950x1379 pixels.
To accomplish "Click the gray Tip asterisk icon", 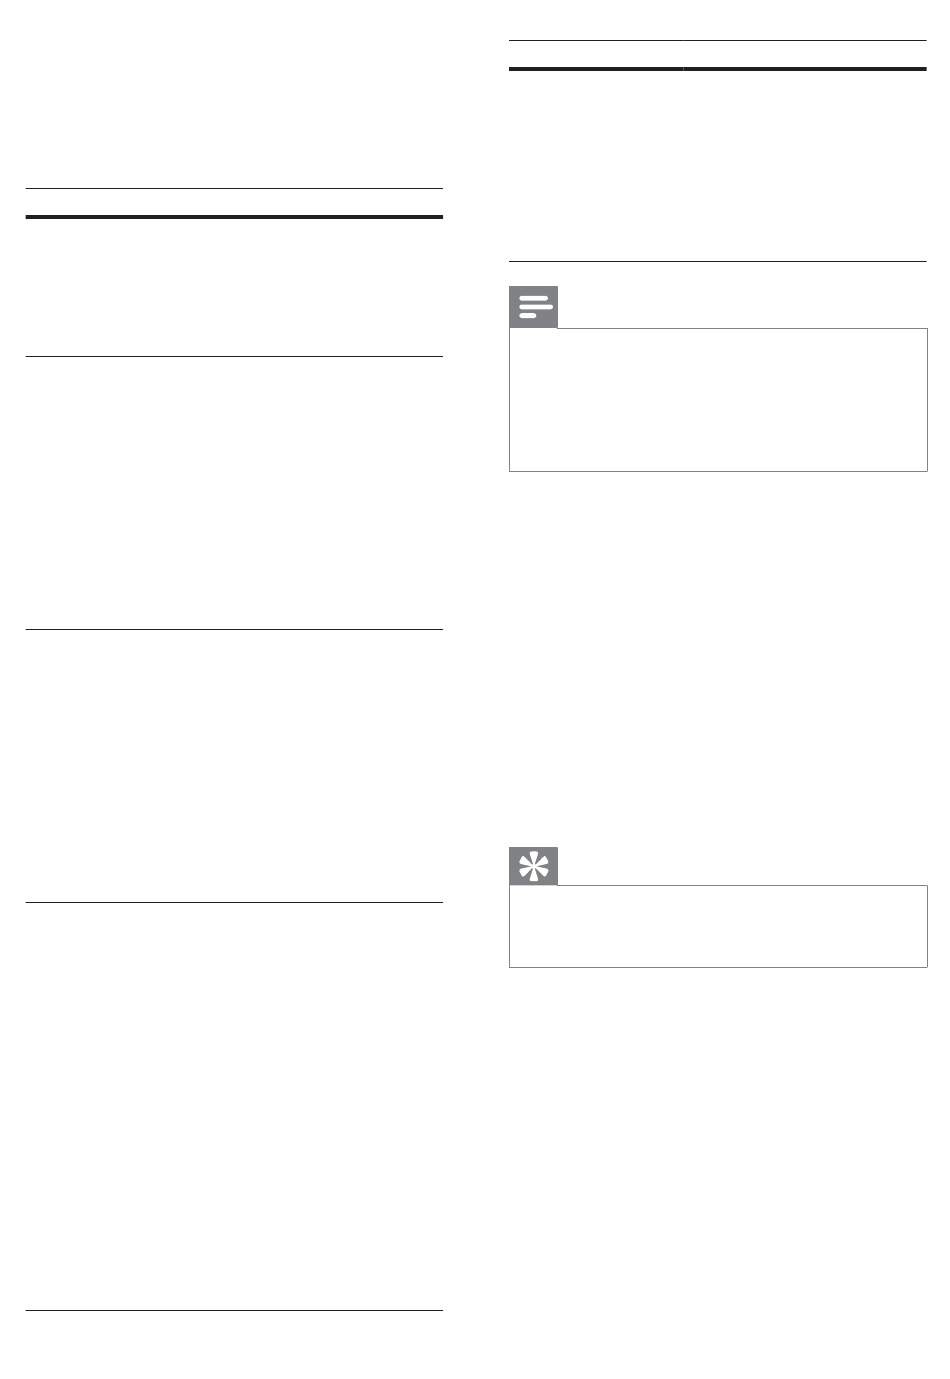I will point(534,866).
